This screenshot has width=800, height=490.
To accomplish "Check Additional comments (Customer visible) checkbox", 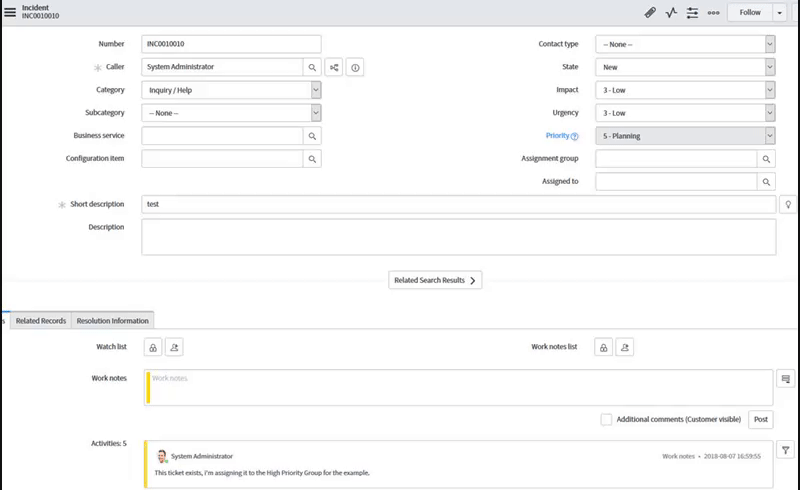I will pyautogui.click(x=607, y=419).
